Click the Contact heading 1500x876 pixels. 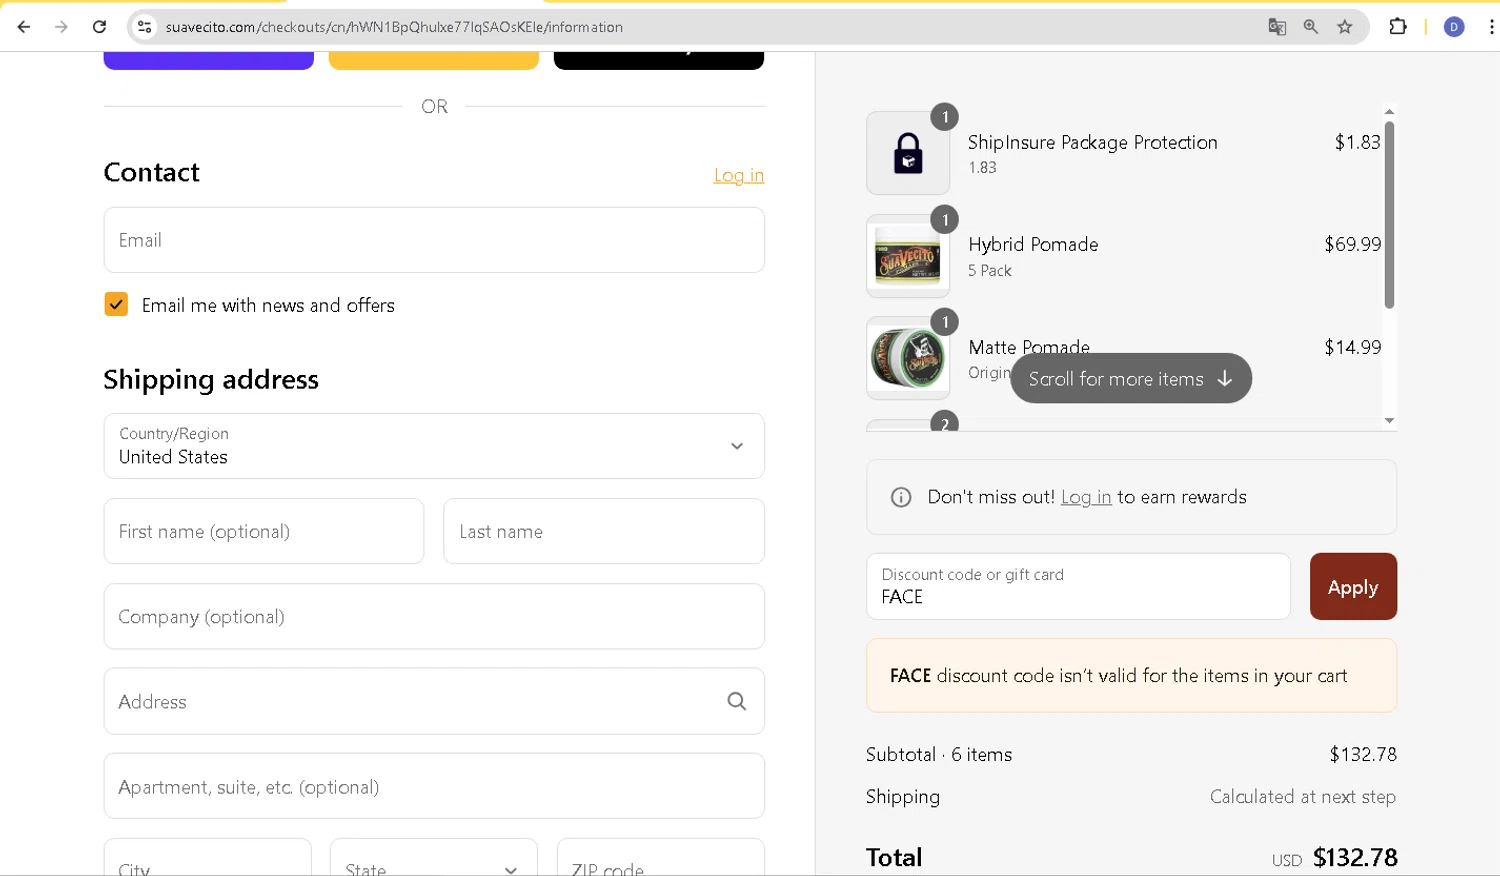pyautogui.click(x=152, y=172)
